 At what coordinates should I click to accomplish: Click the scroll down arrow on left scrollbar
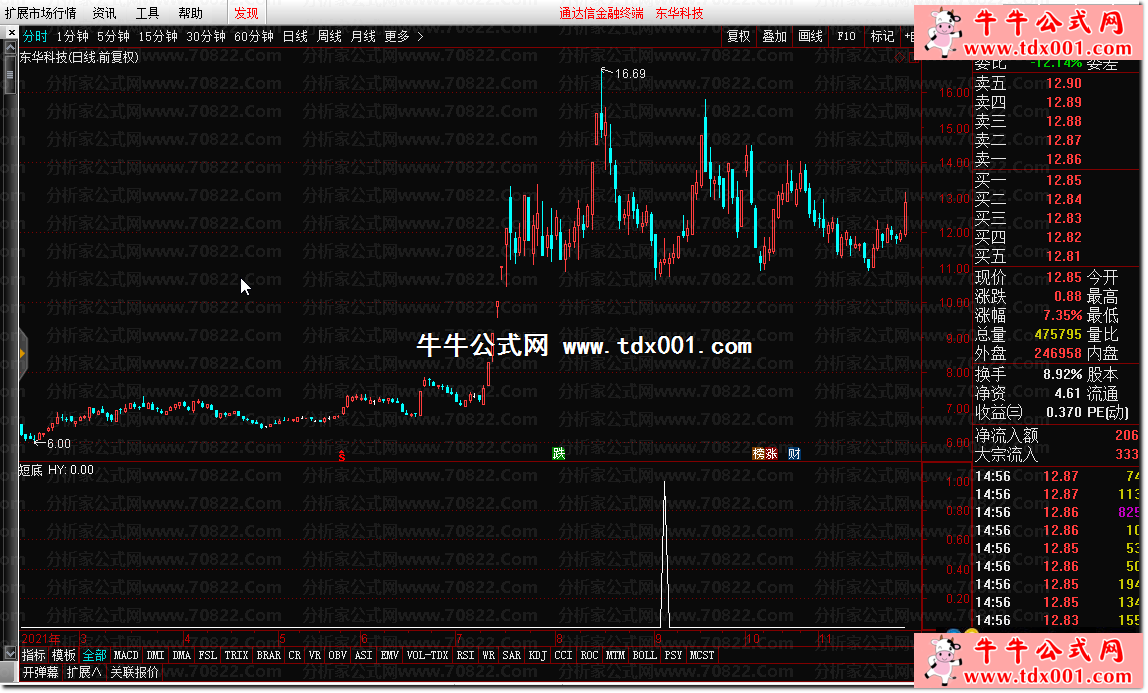(x=10, y=652)
